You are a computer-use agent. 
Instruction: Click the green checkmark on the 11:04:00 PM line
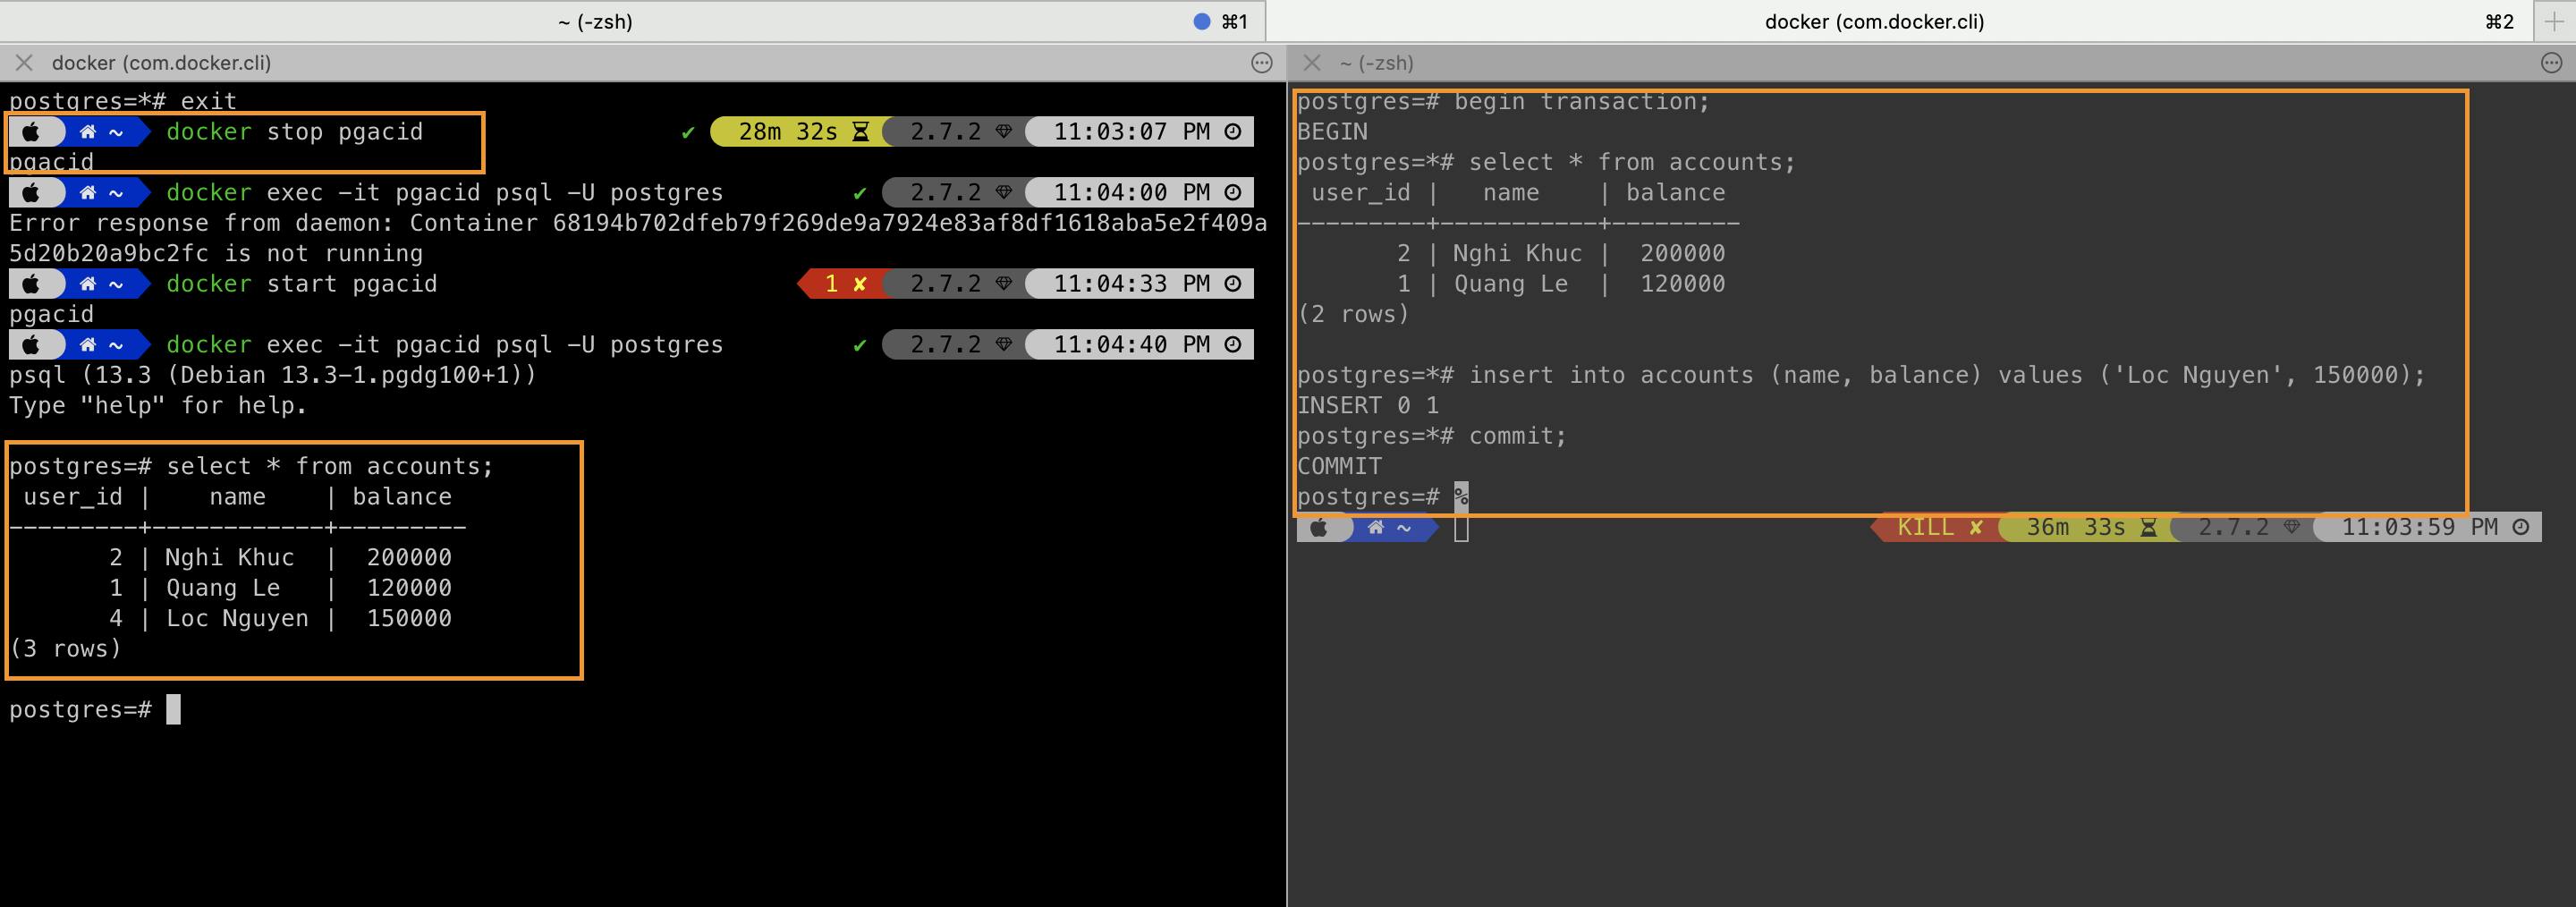coord(860,192)
